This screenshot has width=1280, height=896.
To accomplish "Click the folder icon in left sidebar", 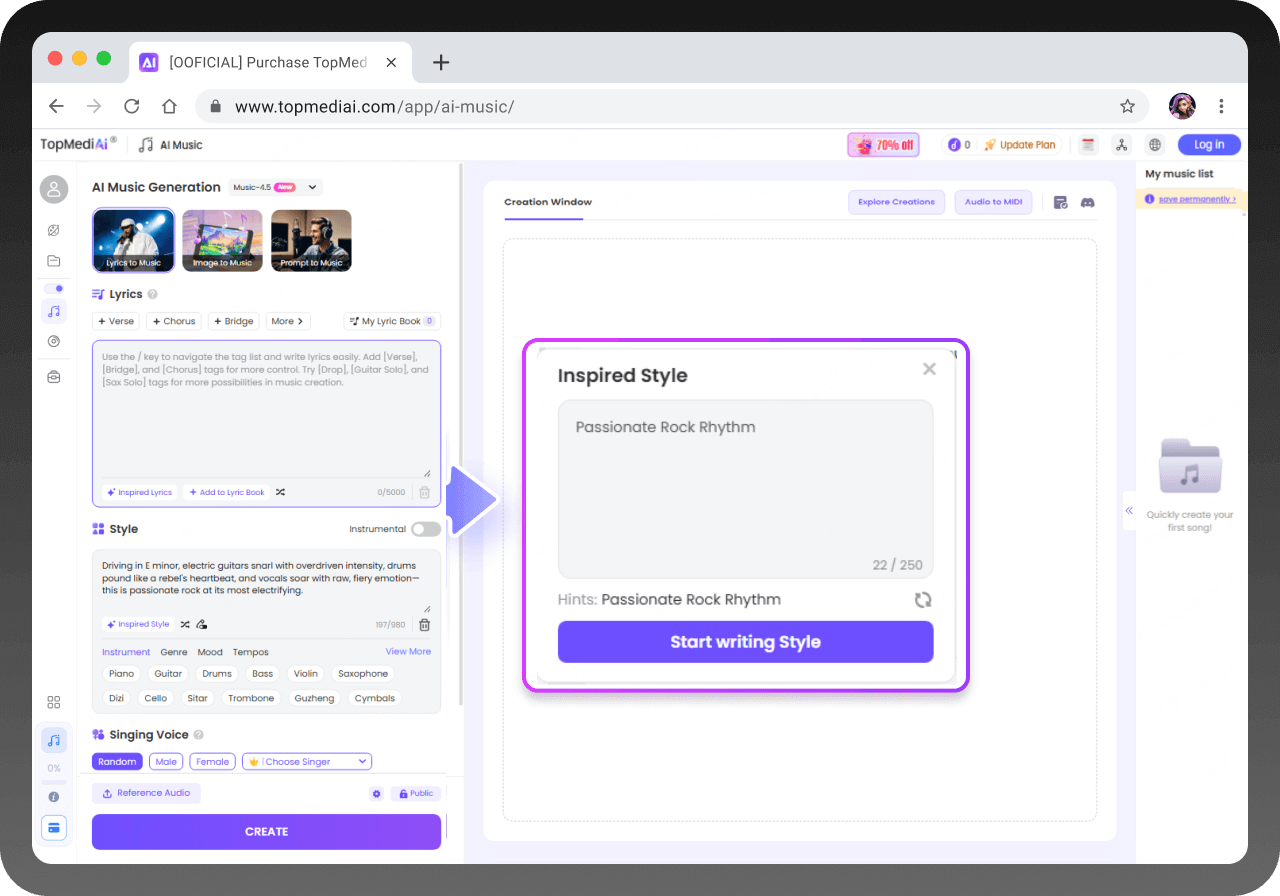I will pos(54,261).
